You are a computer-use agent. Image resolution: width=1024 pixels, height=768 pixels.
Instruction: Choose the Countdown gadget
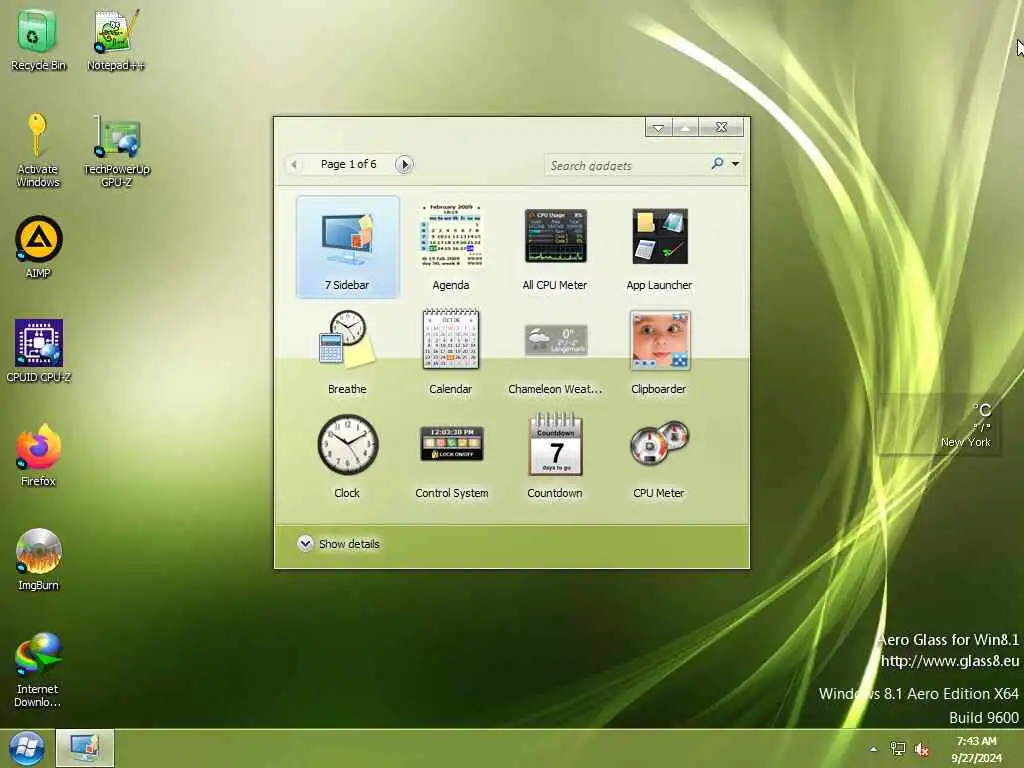(555, 456)
